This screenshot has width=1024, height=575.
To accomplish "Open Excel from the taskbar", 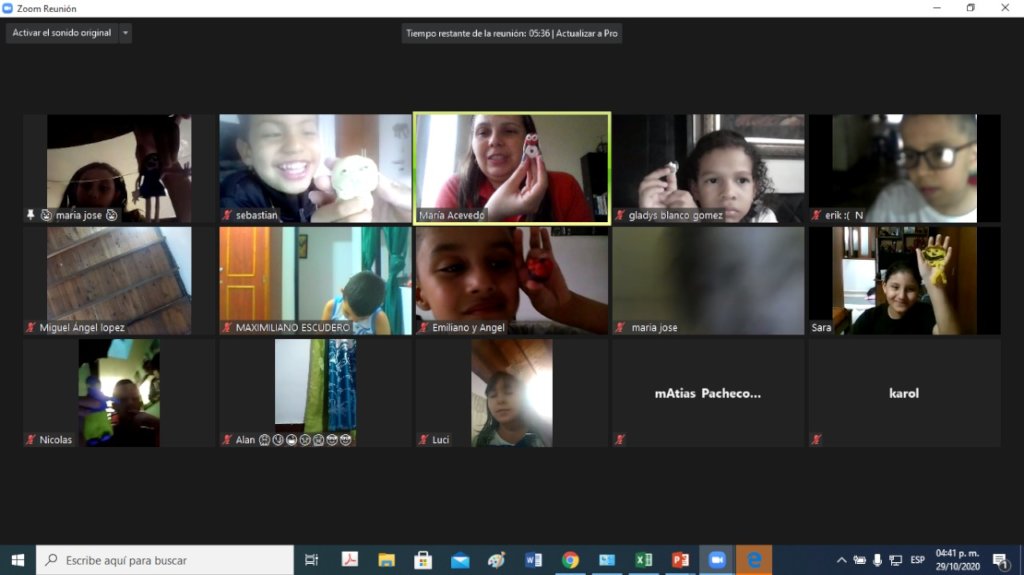I will [644, 560].
